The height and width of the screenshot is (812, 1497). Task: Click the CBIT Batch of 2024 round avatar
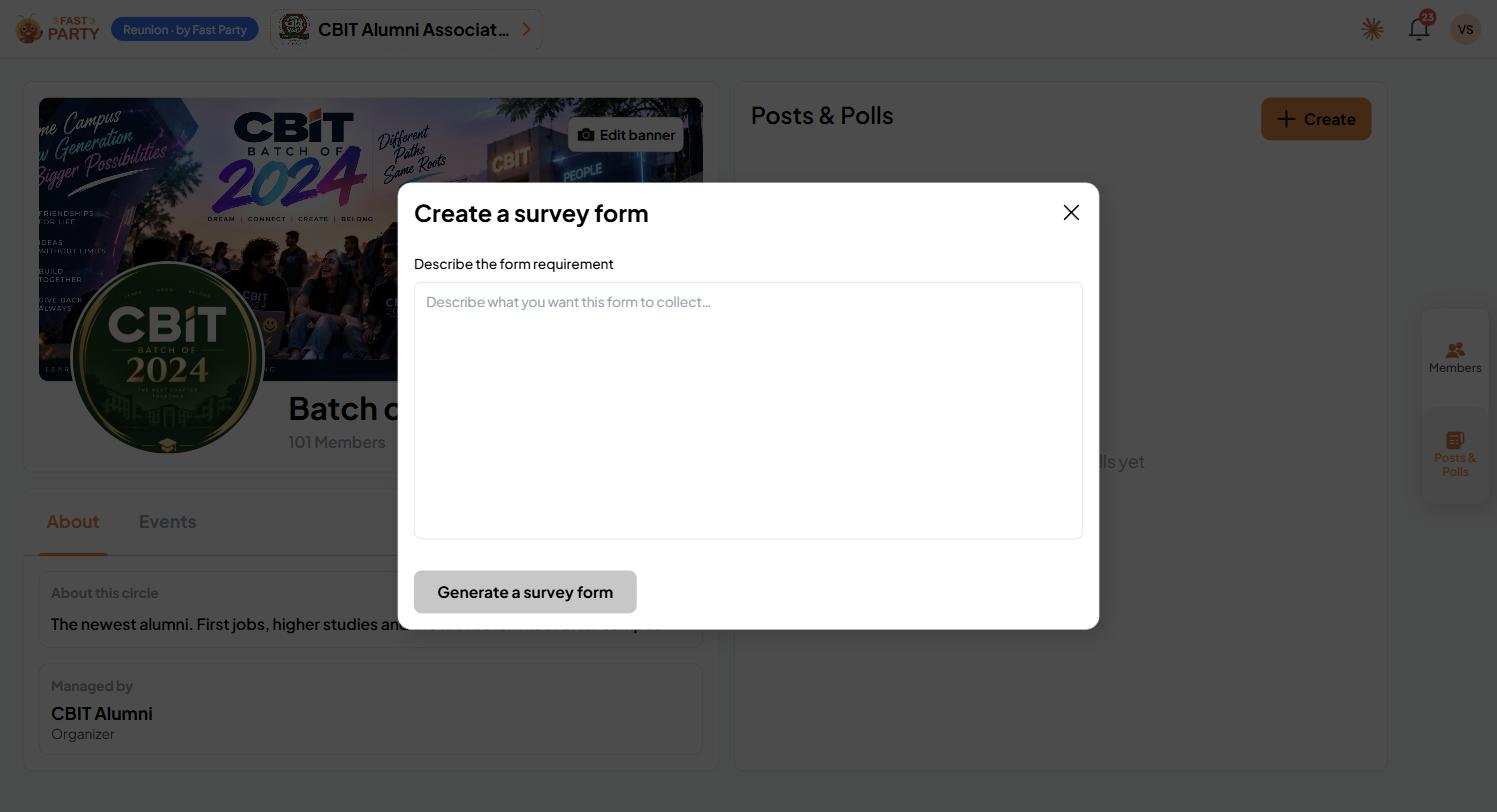coord(168,358)
